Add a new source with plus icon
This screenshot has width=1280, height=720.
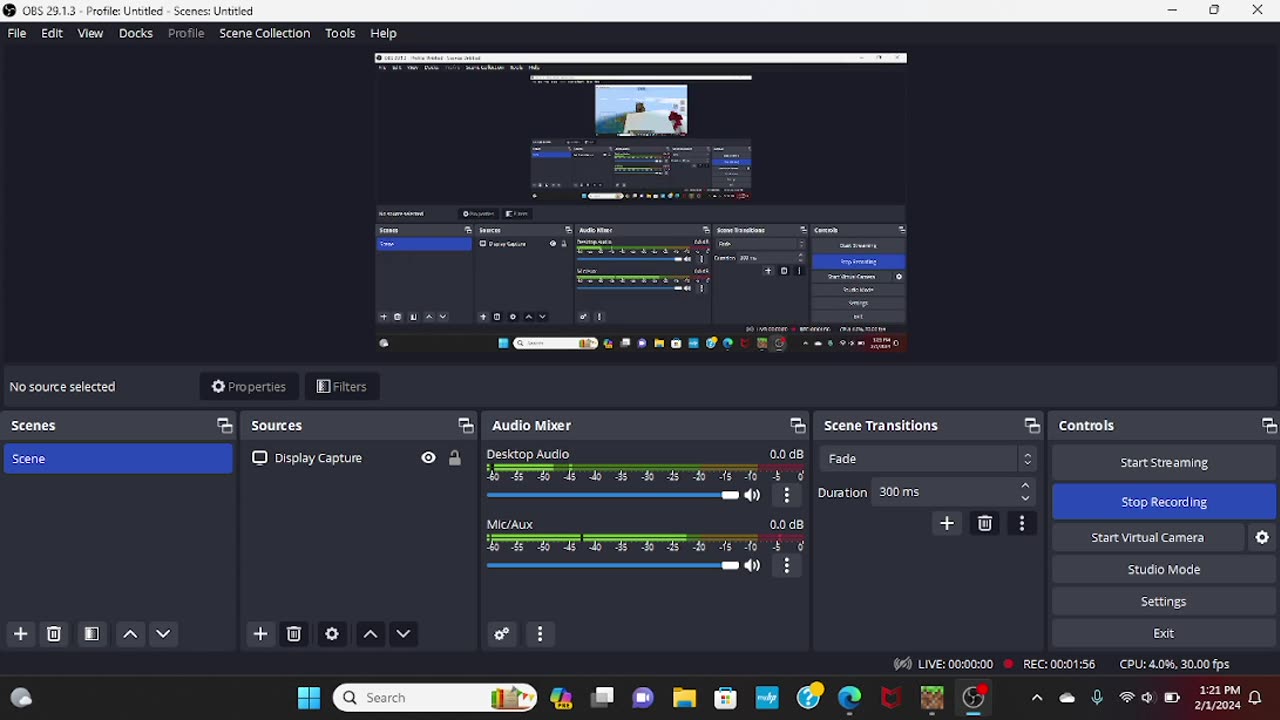click(x=260, y=634)
